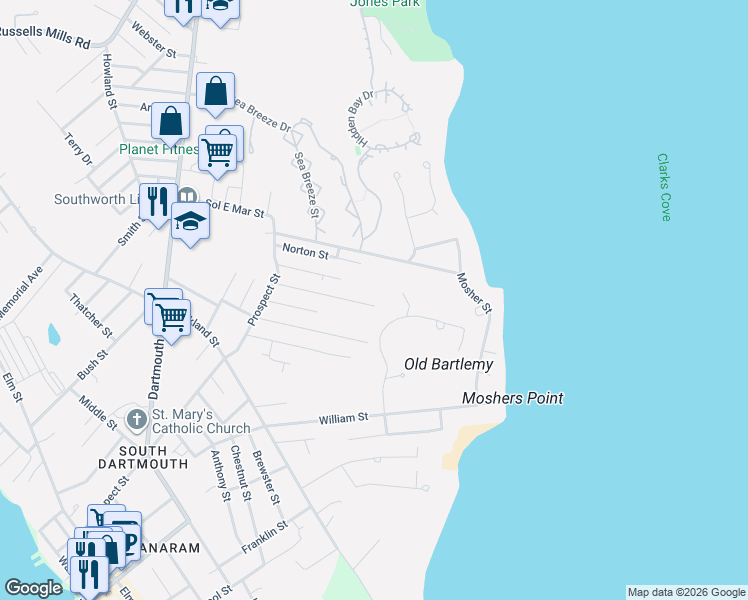Open the frontmost restaurant marker beside Google logo
The width and height of the screenshot is (748, 600).
[89, 576]
